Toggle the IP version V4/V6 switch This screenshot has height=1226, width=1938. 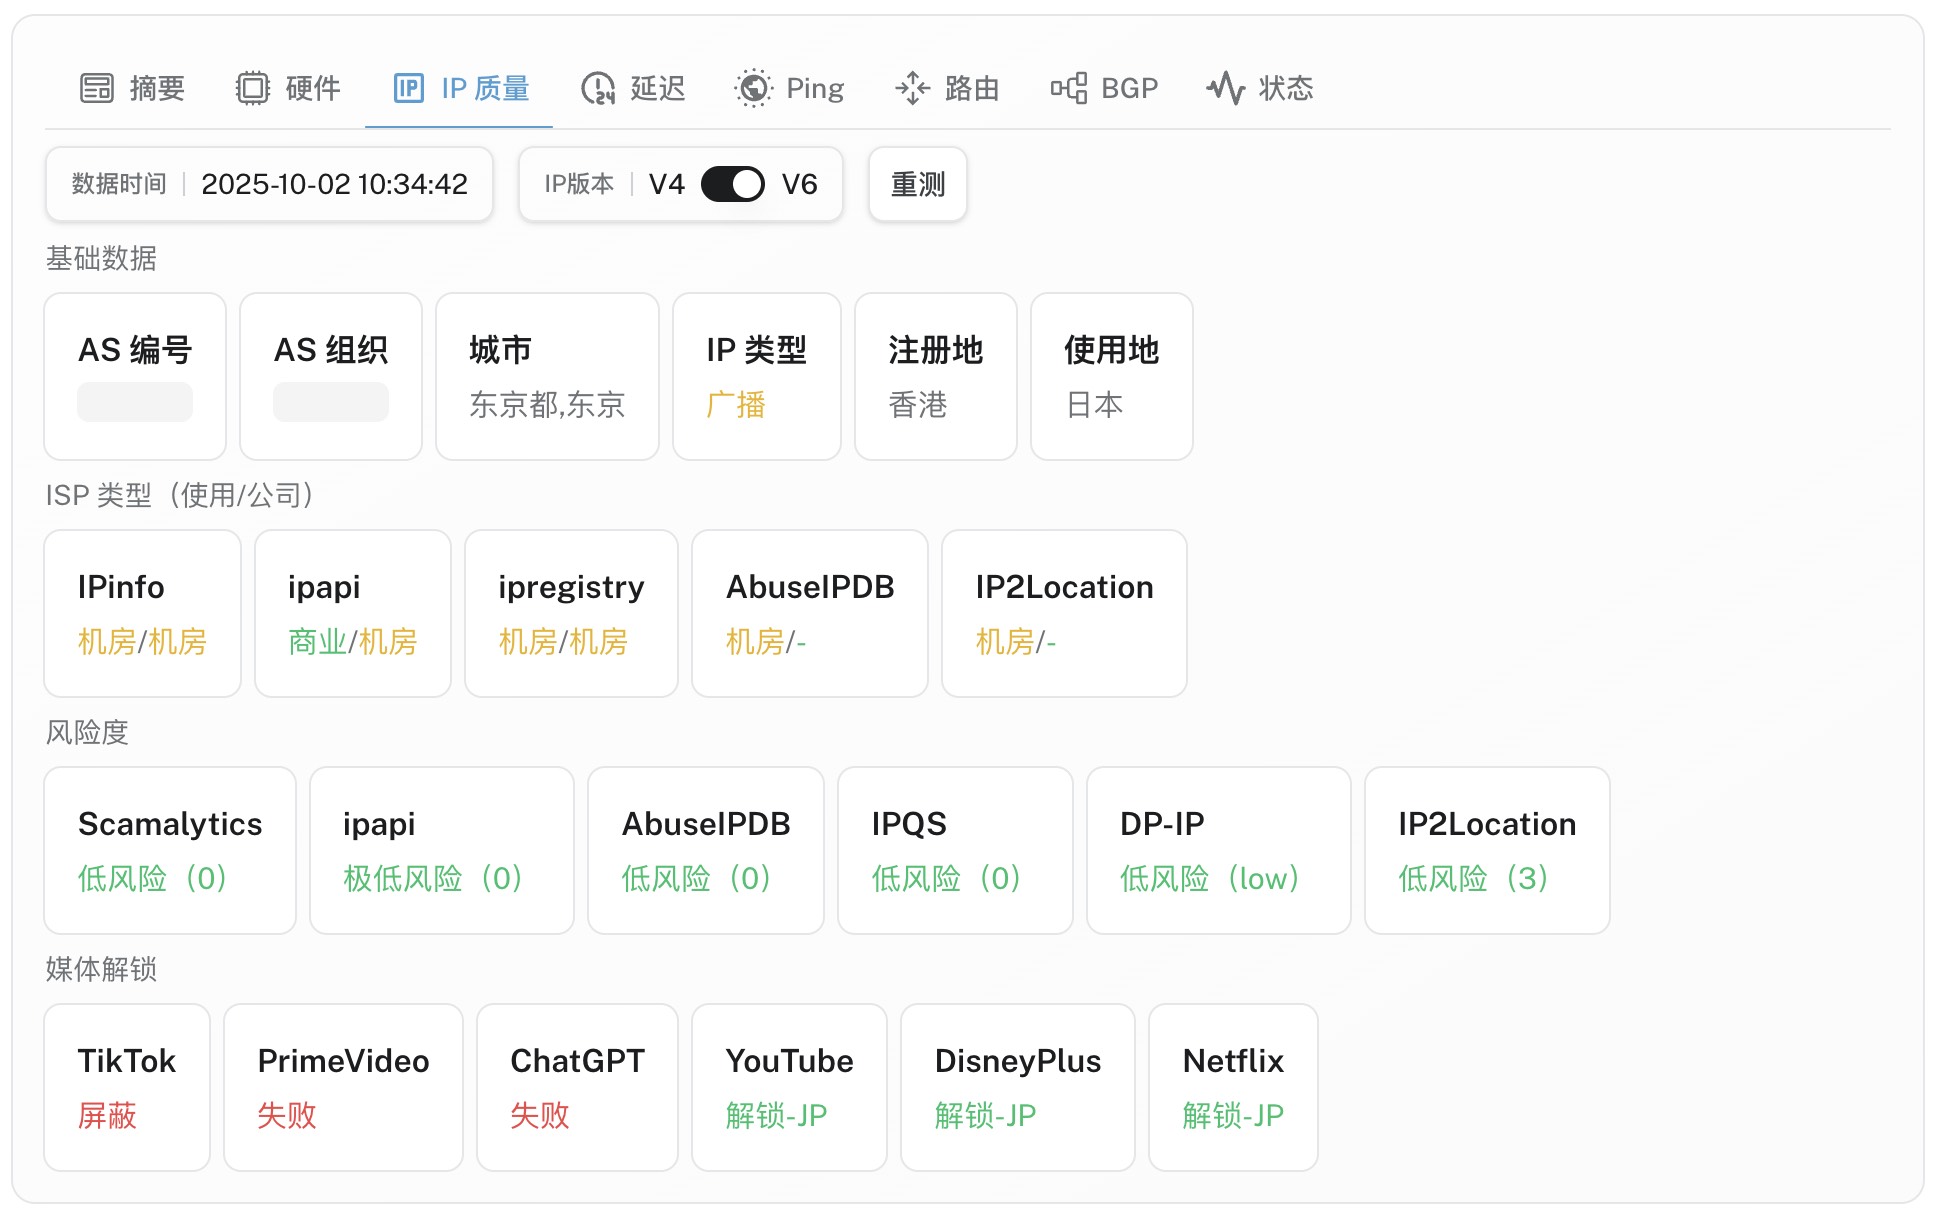[732, 184]
